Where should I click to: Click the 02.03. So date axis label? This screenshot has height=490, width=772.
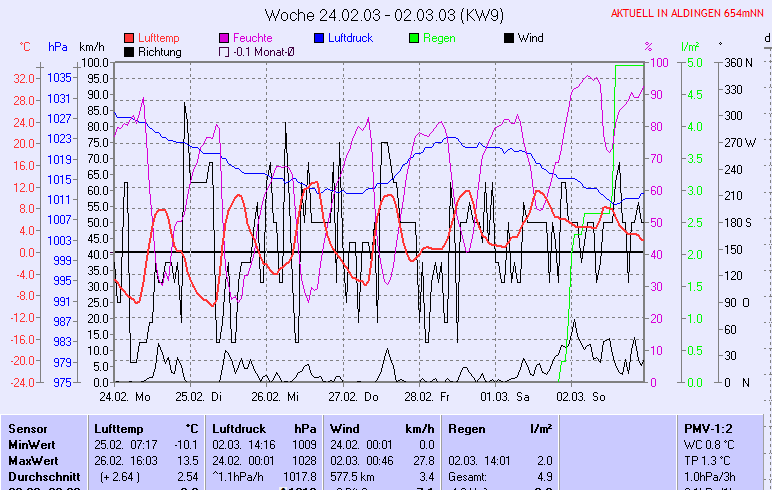(585, 397)
